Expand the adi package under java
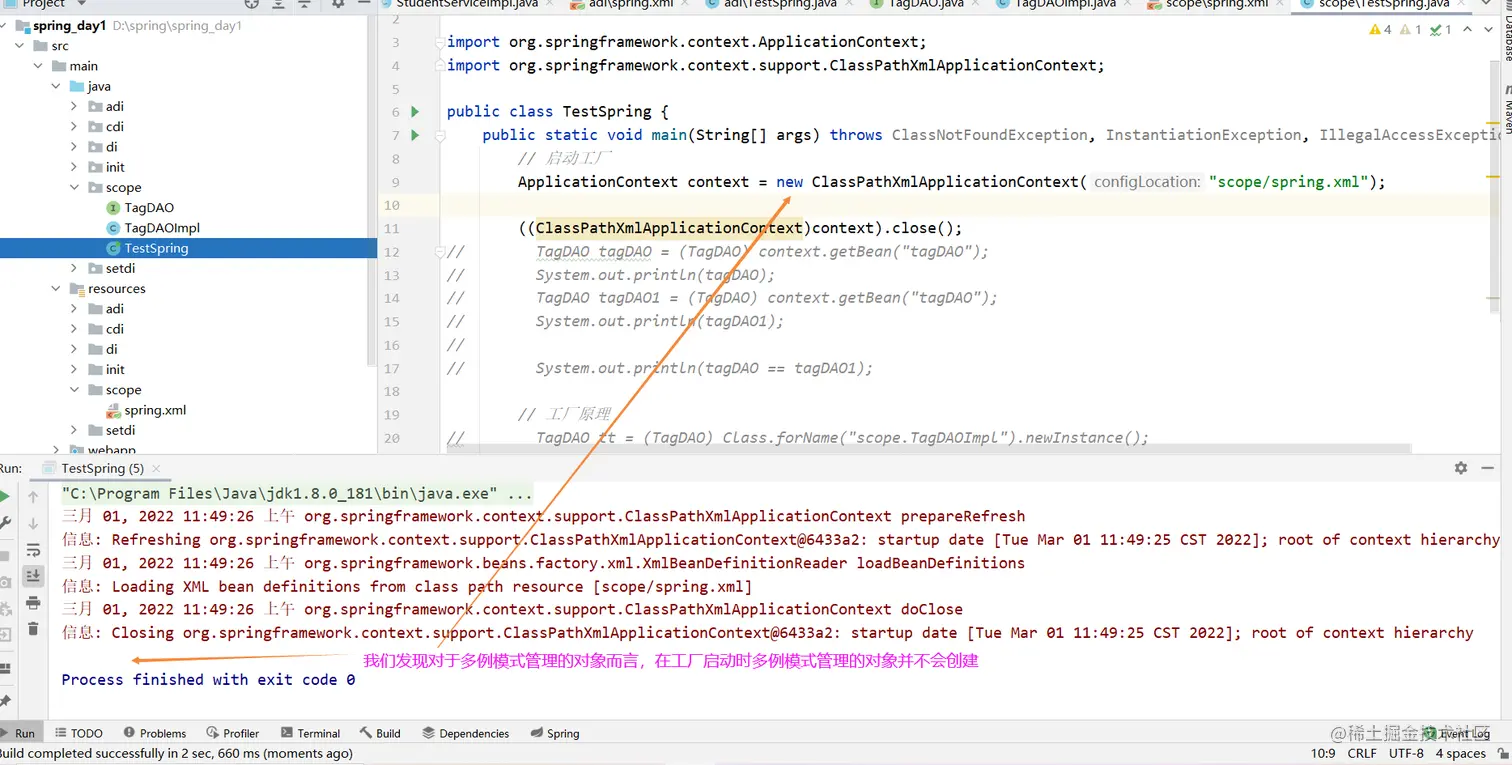Viewport: 1512px width, 765px height. (74, 107)
